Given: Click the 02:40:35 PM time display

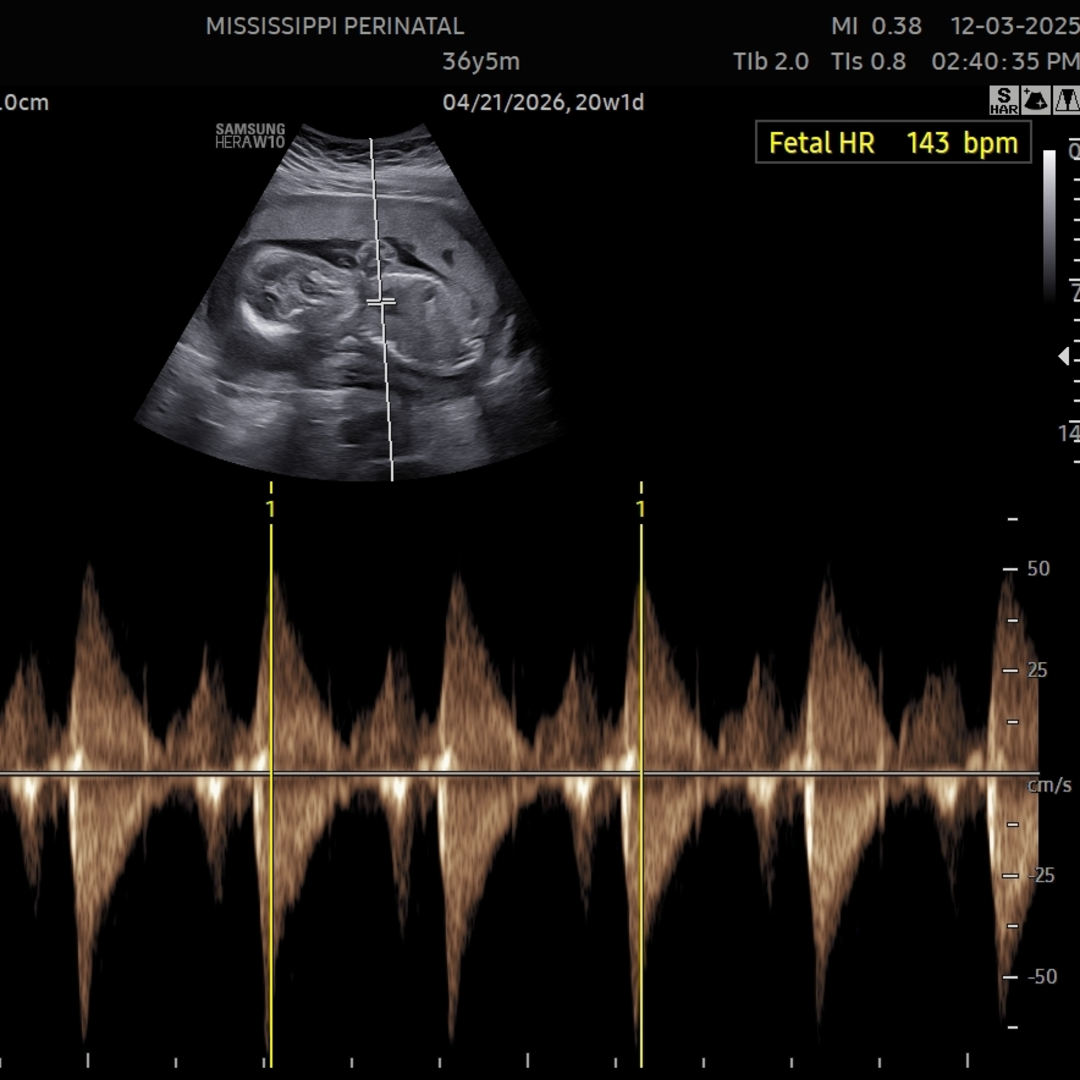Looking at the screenshot, I should click(x=1004, y=62).
